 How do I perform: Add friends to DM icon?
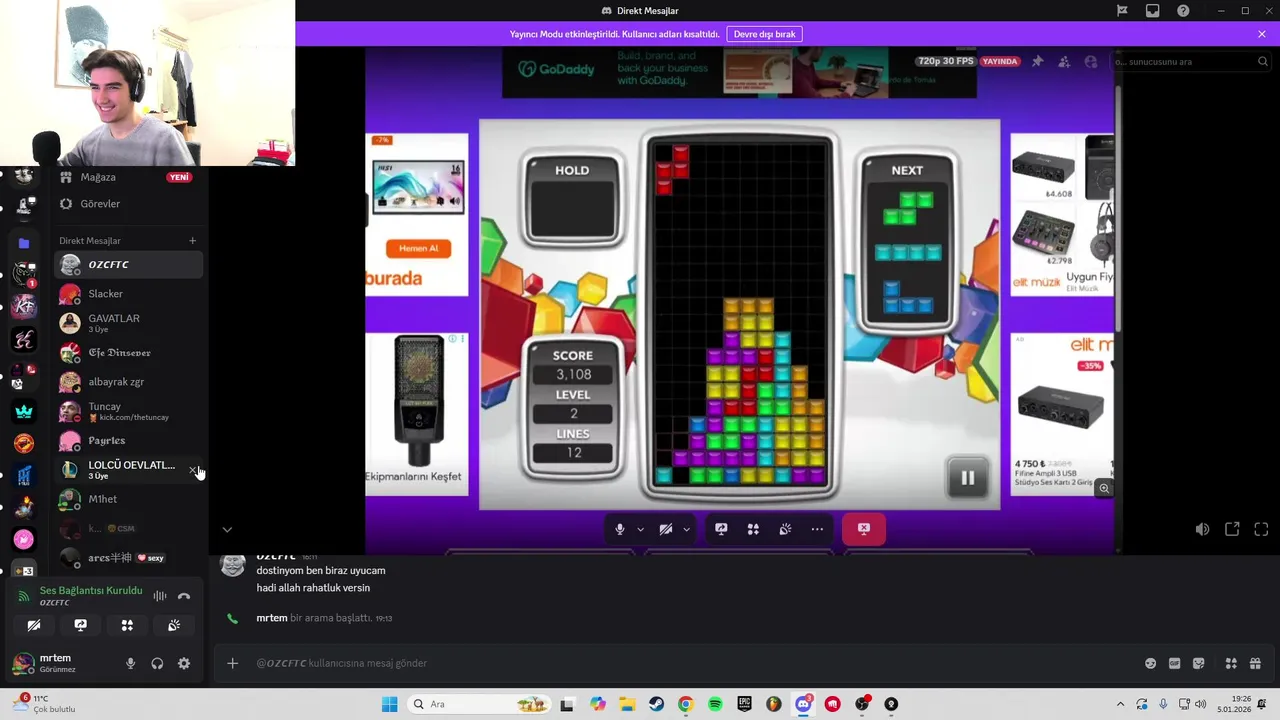click(1064, 62)
